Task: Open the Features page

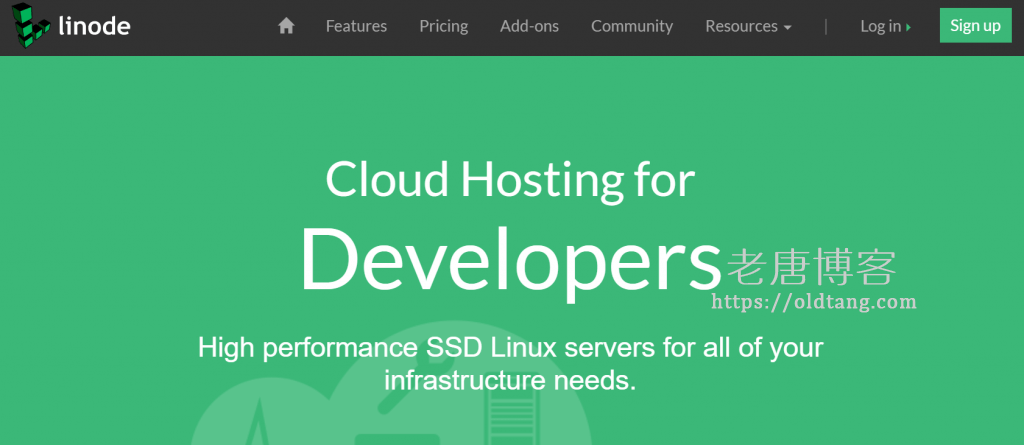Action: (356, 26)
